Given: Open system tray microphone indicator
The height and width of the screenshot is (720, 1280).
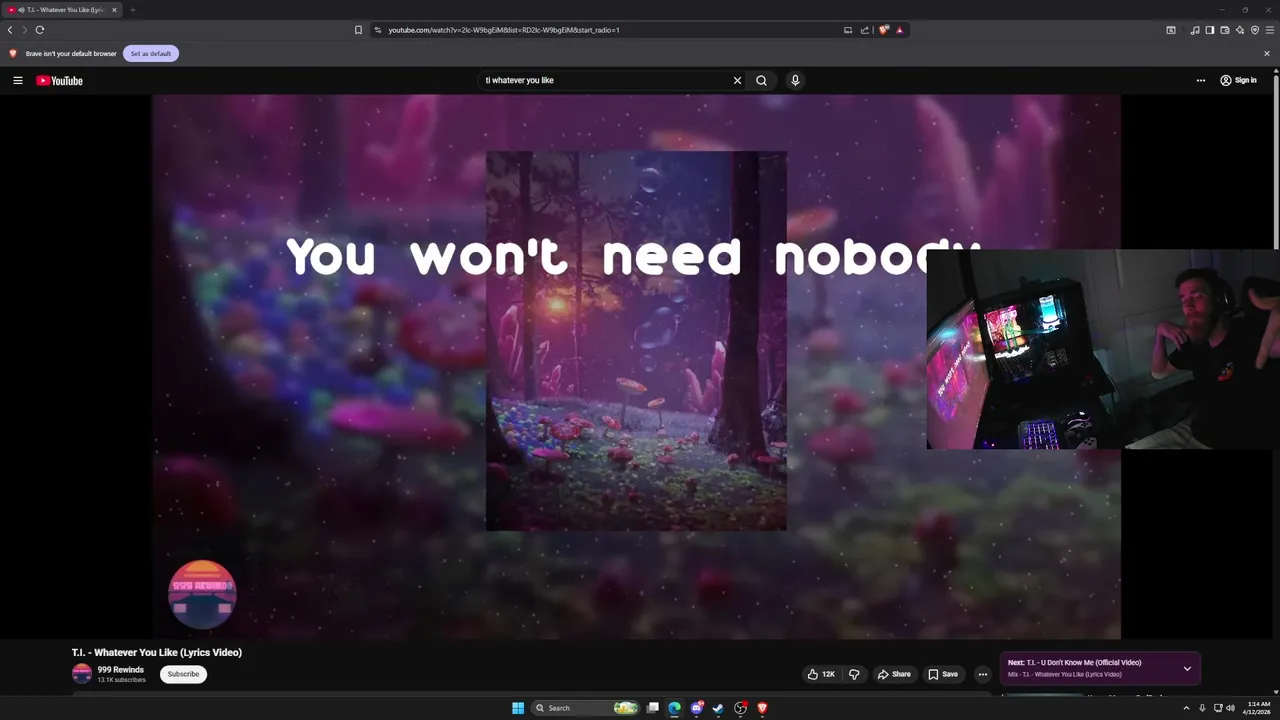Looking at the screenshot, I should pos(1202,708).
